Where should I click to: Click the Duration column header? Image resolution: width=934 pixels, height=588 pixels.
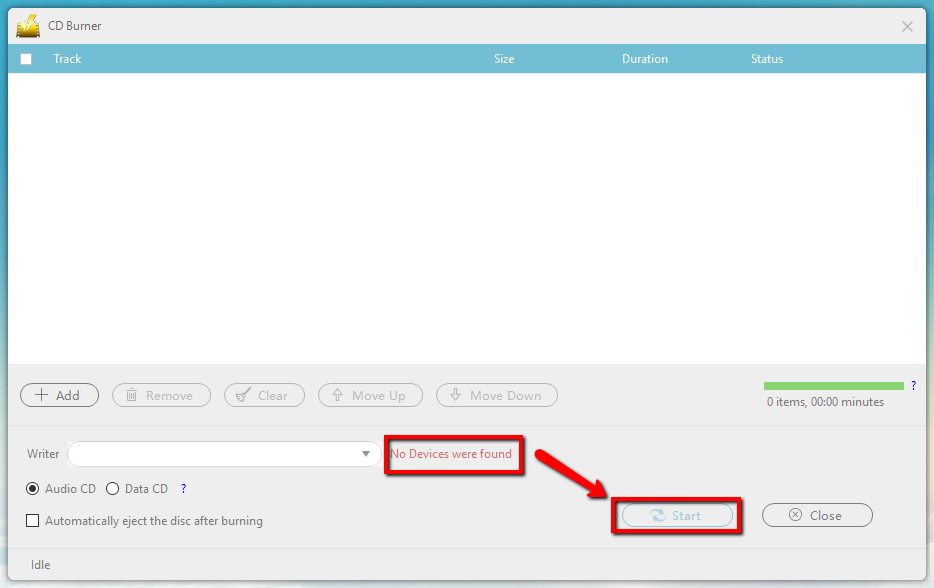click(x=644, y=59)
